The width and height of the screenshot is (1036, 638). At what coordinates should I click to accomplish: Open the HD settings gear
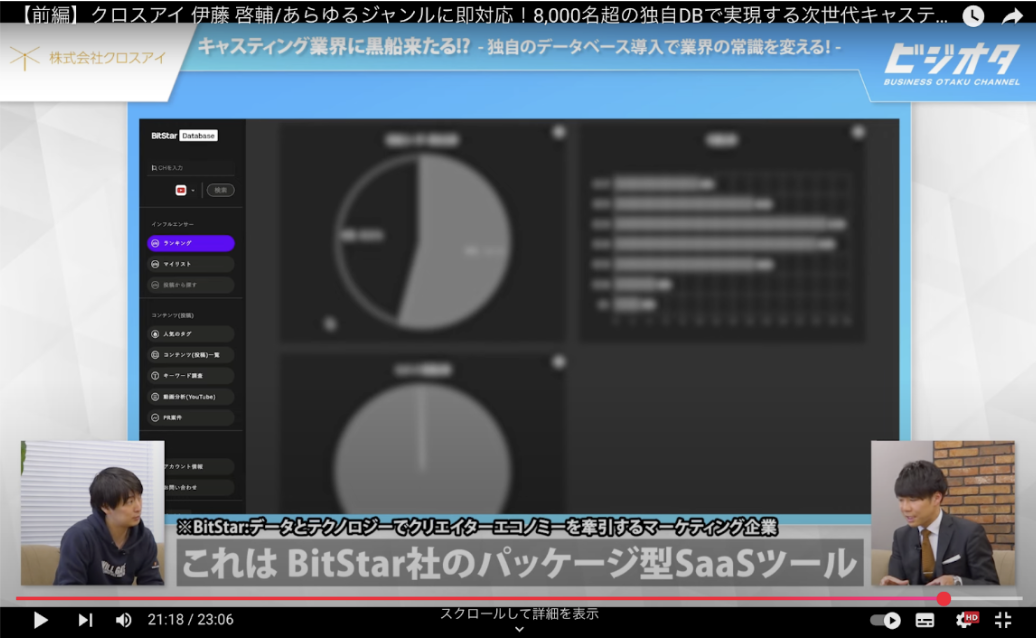click(967, 620)
